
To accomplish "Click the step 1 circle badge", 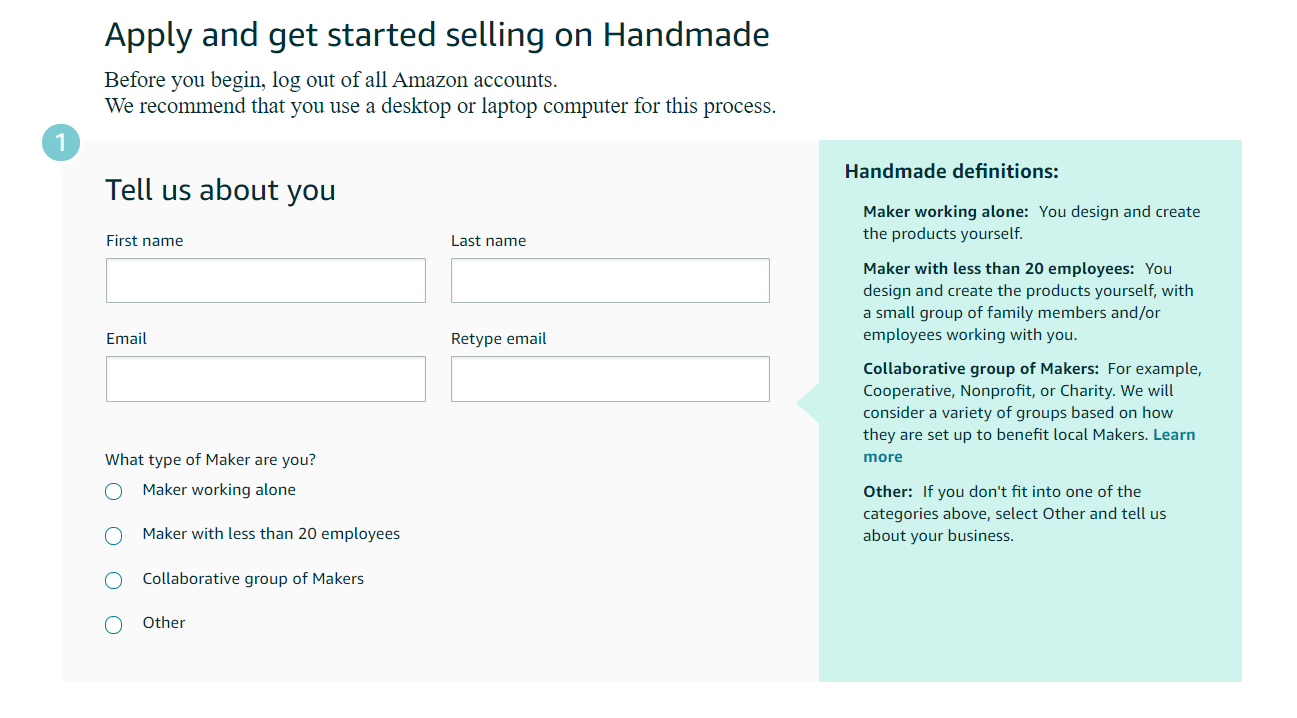I will [60, 143].
